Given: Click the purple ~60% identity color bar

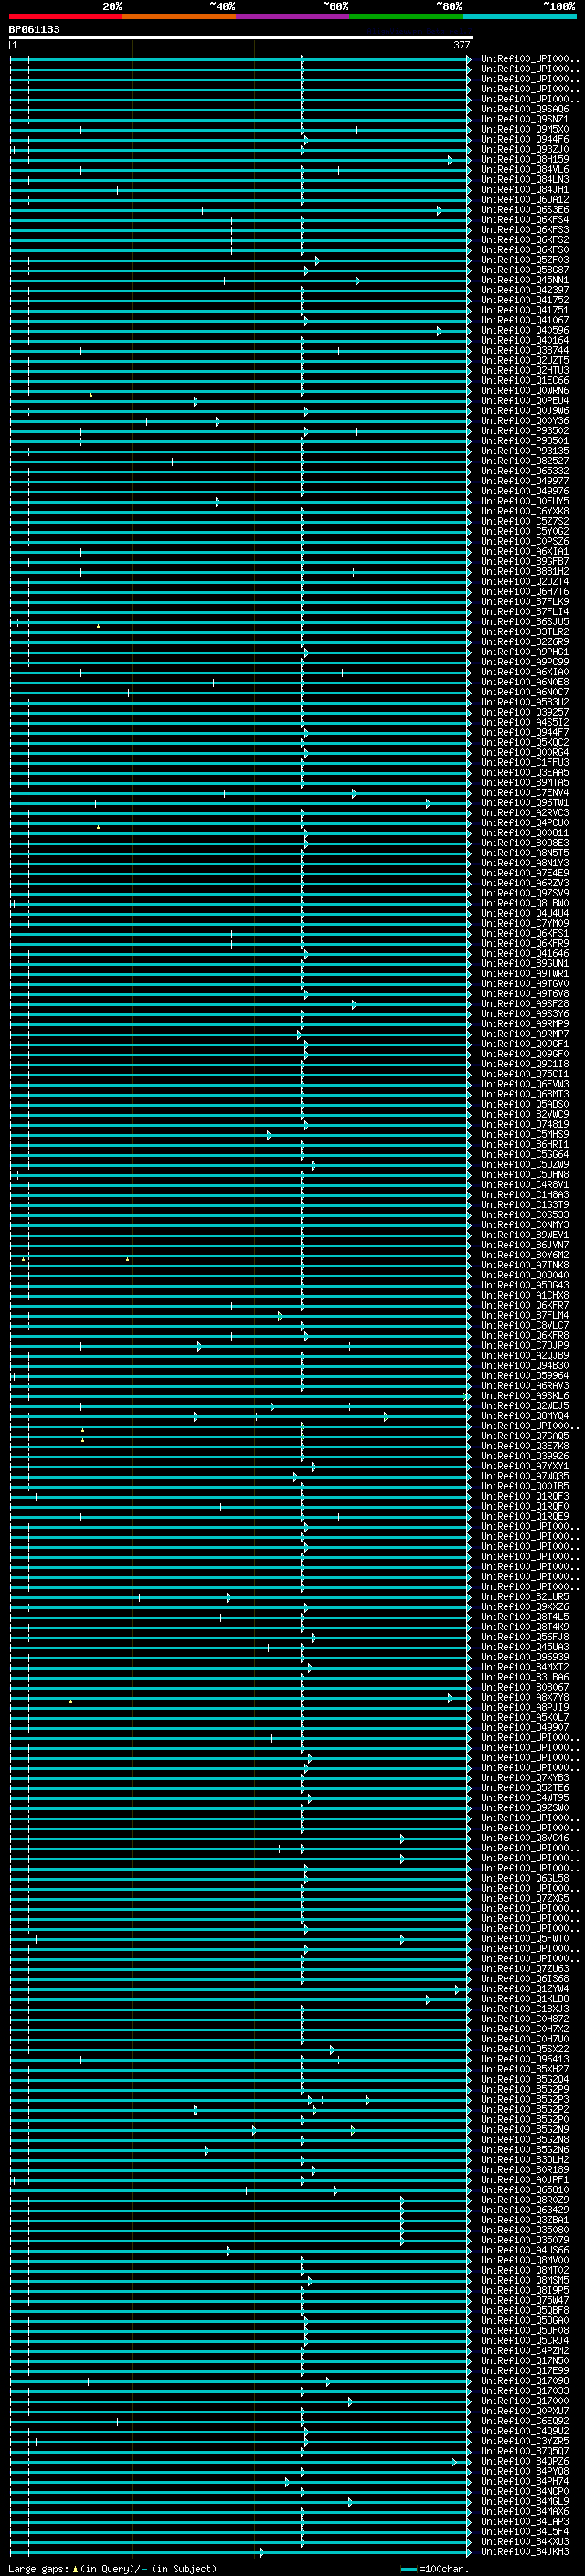Looking at the screenshot, I should click(x=293, y=16).
